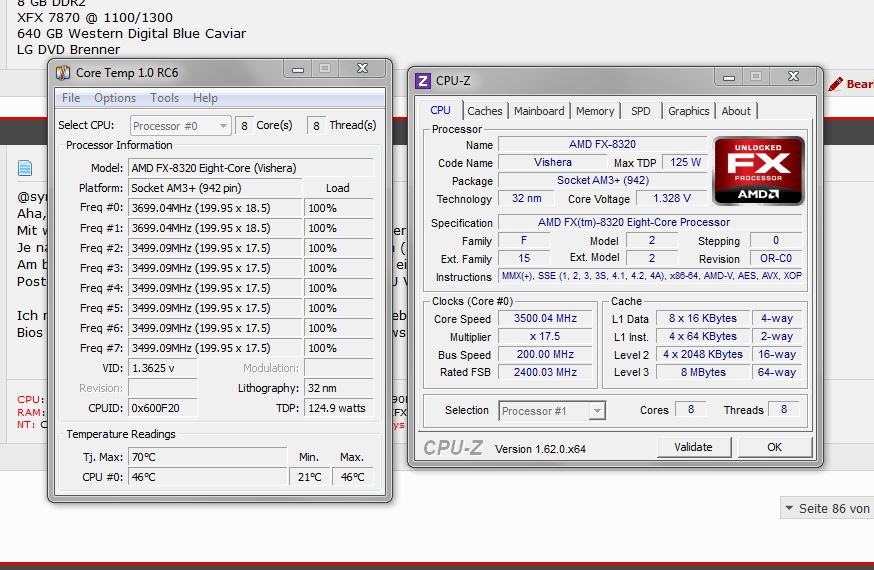Click the Model field AMD FX-8320 Eight-Core (Vishera)
The width and height of the screenshot is (874, 570).
(250, 168)
